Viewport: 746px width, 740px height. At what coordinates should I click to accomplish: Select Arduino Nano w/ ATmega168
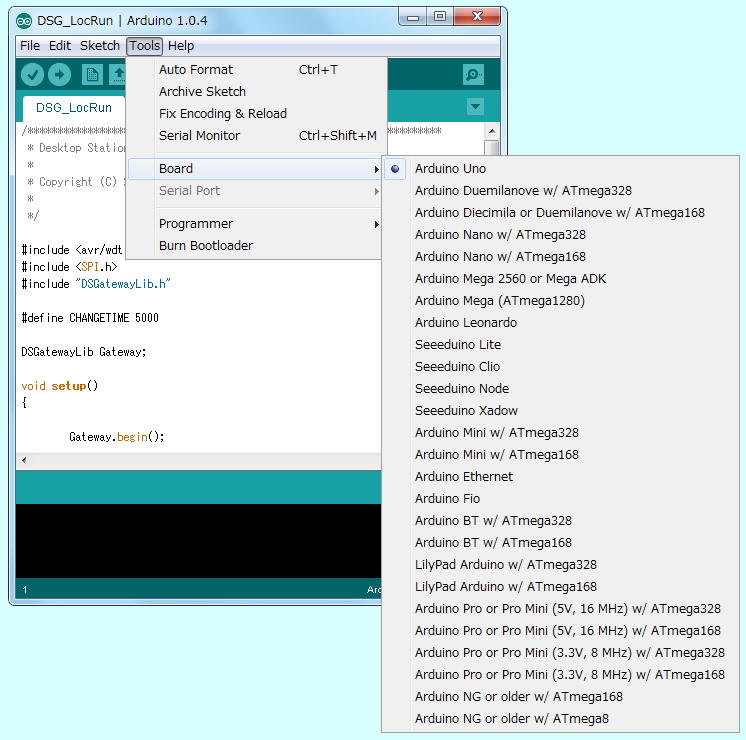tap(560, 257)
